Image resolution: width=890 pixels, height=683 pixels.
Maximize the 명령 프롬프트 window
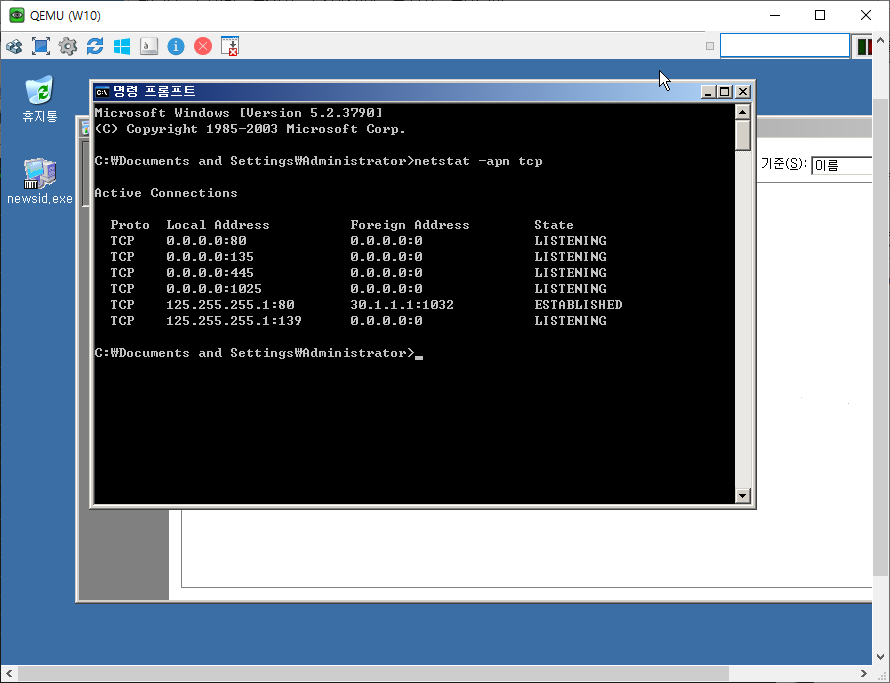point(725,92)
